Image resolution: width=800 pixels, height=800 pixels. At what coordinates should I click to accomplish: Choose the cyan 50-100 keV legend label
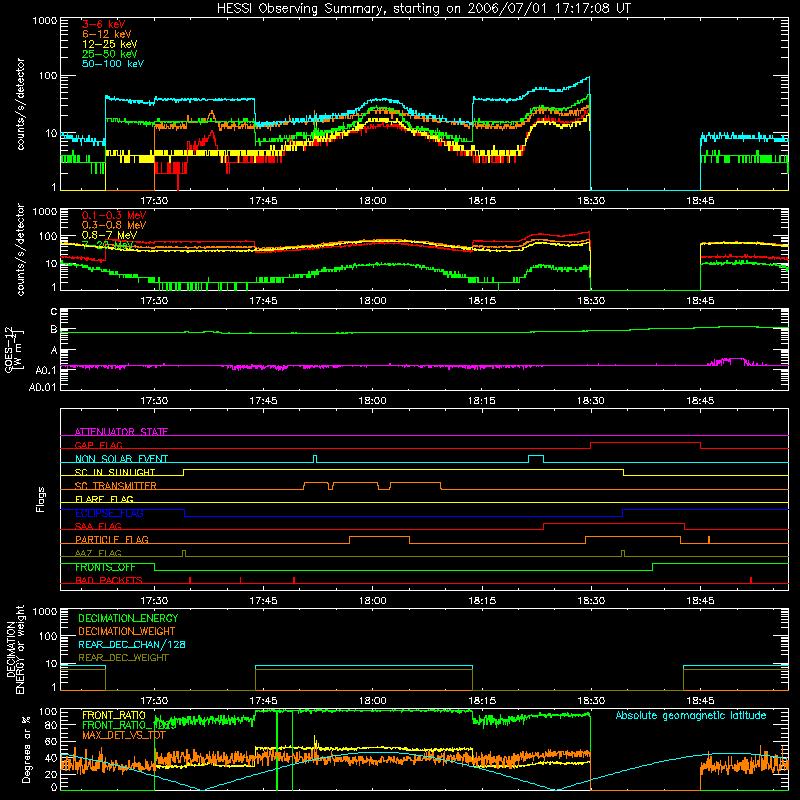pos(112,64)
